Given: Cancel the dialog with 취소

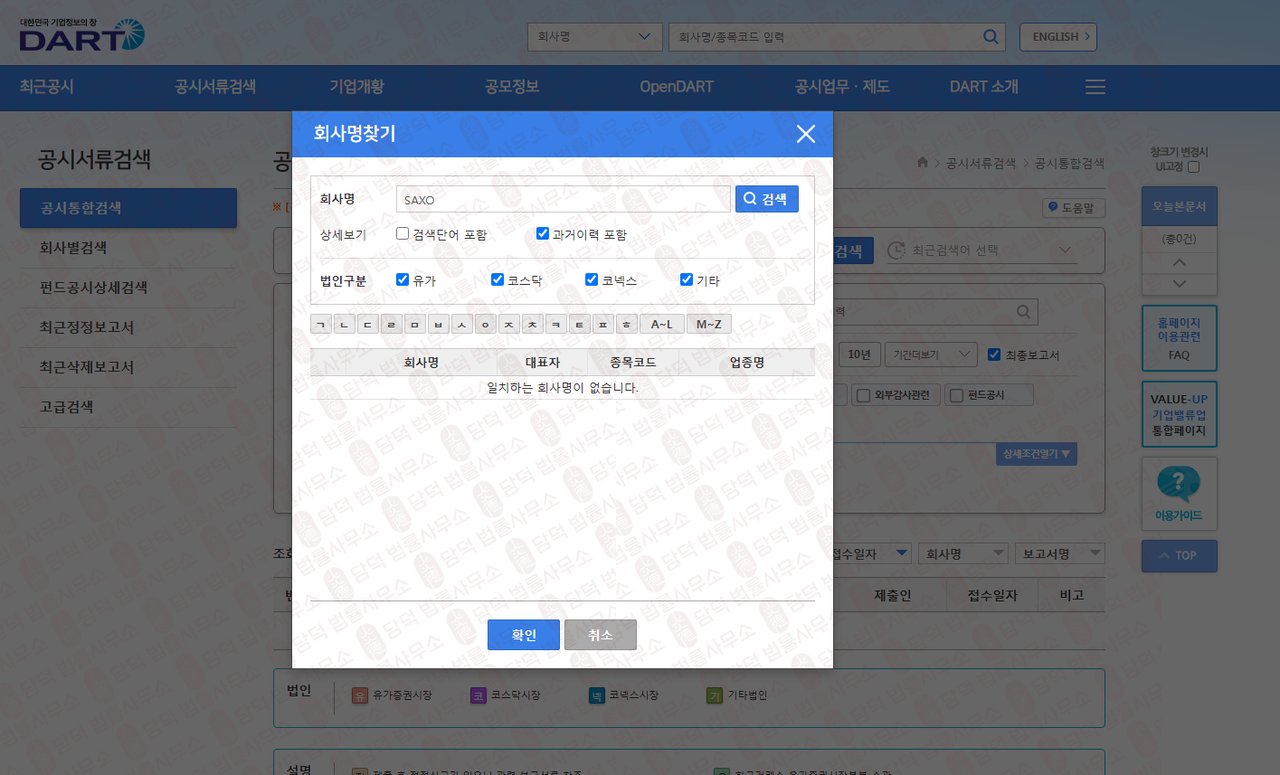Looking at the screenshot, I should pos(600,635).
